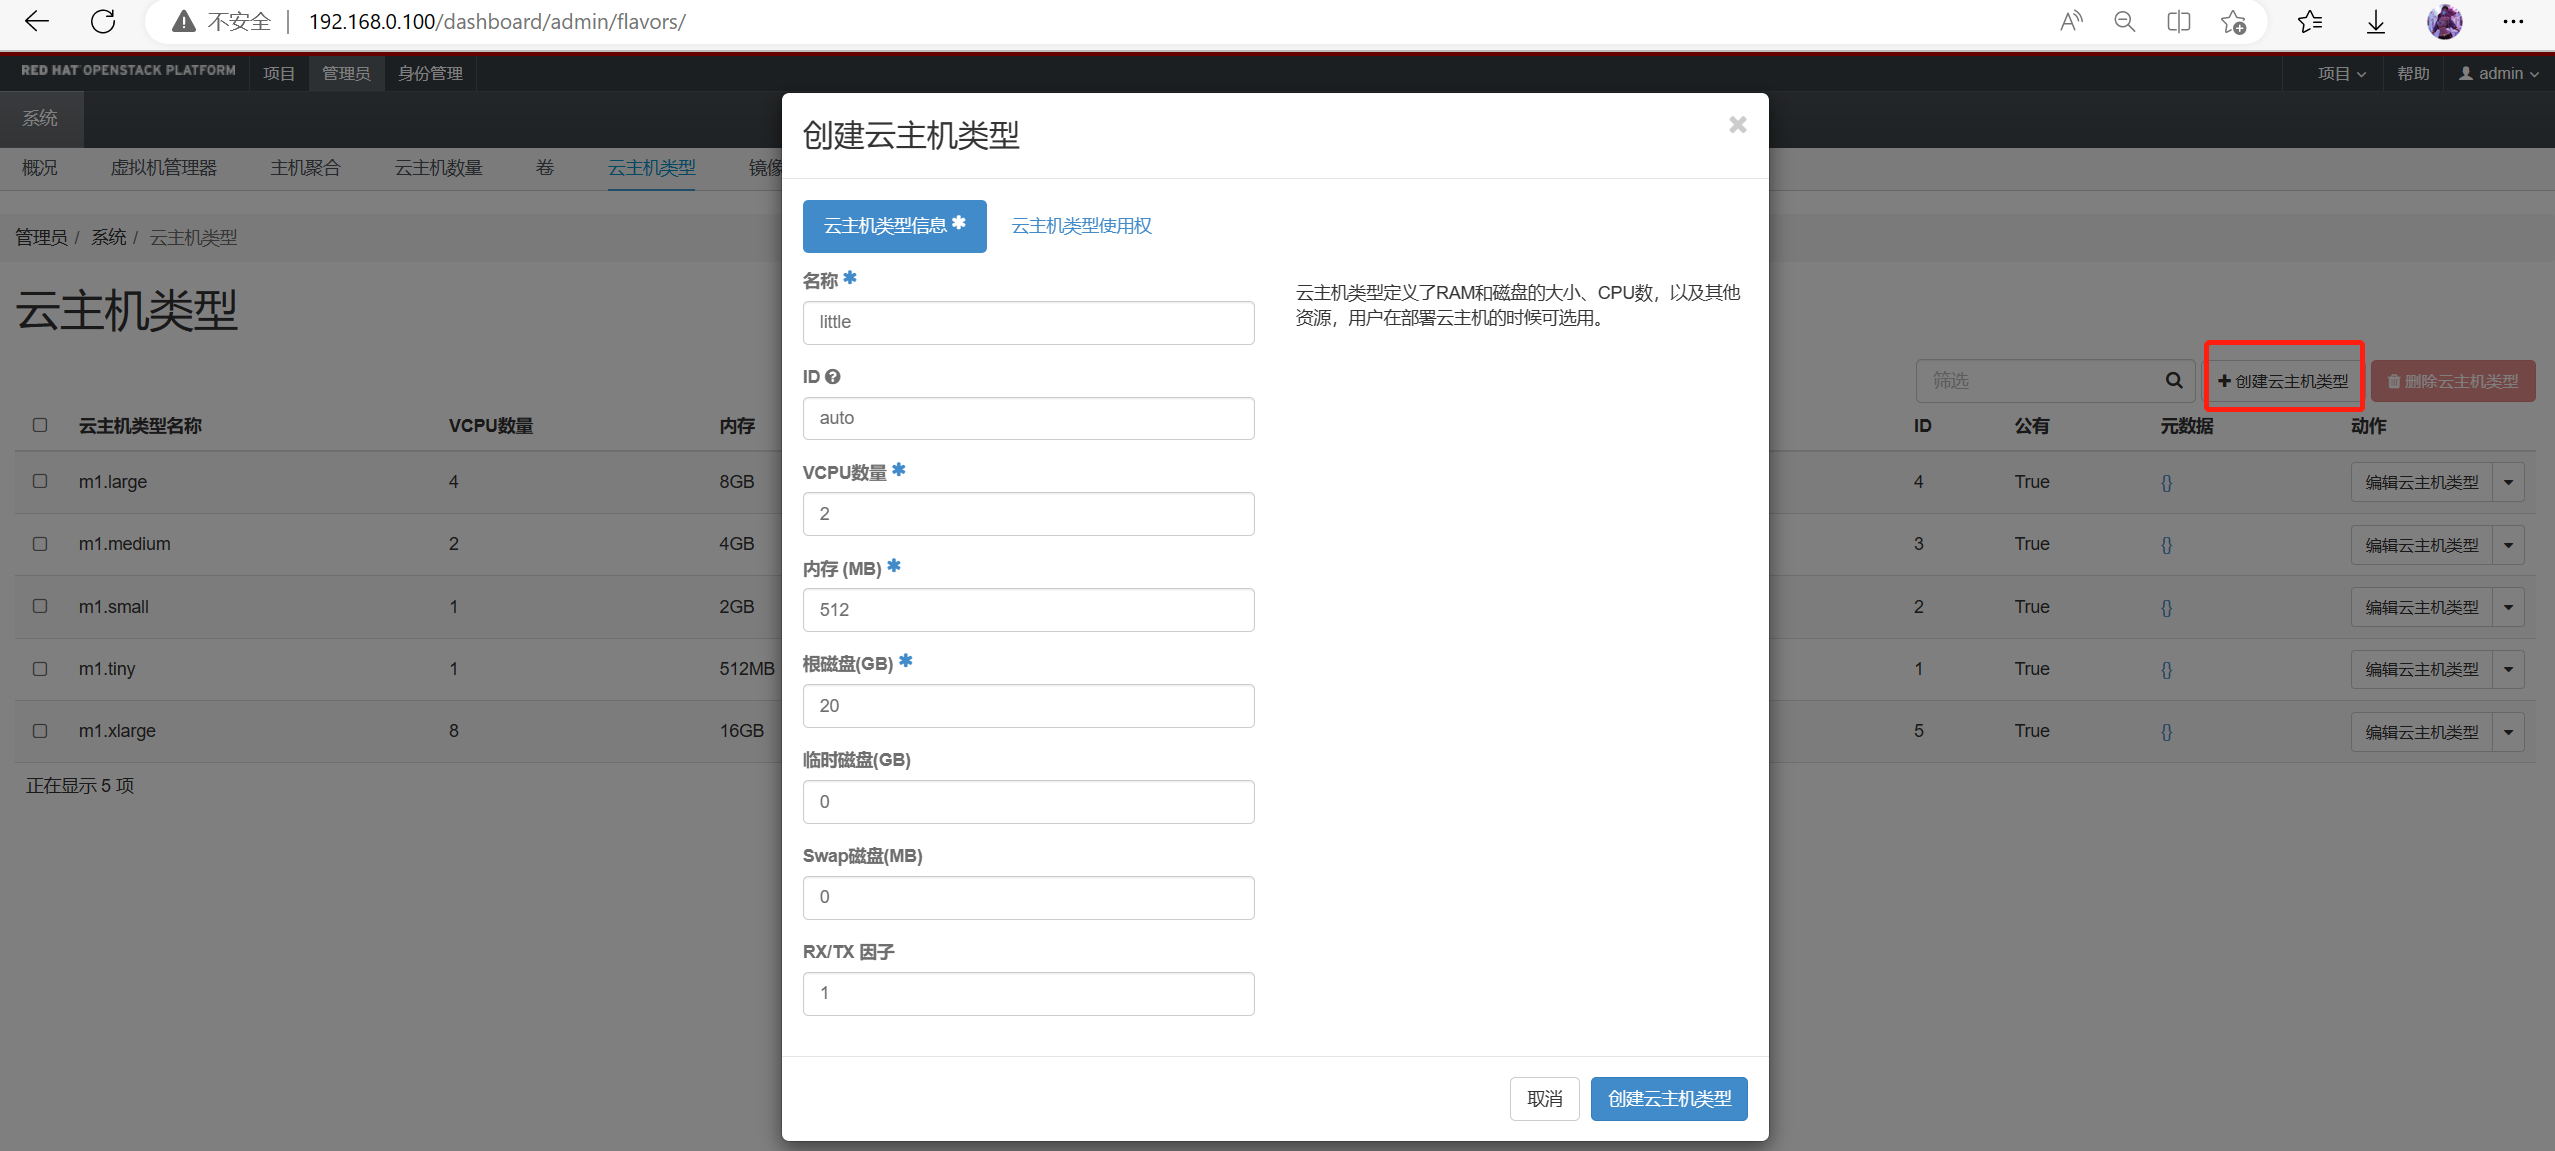The height and width of the screenshot is (1151, 2555).
Task: Click the browser back arrow
Action: (37, 21)
